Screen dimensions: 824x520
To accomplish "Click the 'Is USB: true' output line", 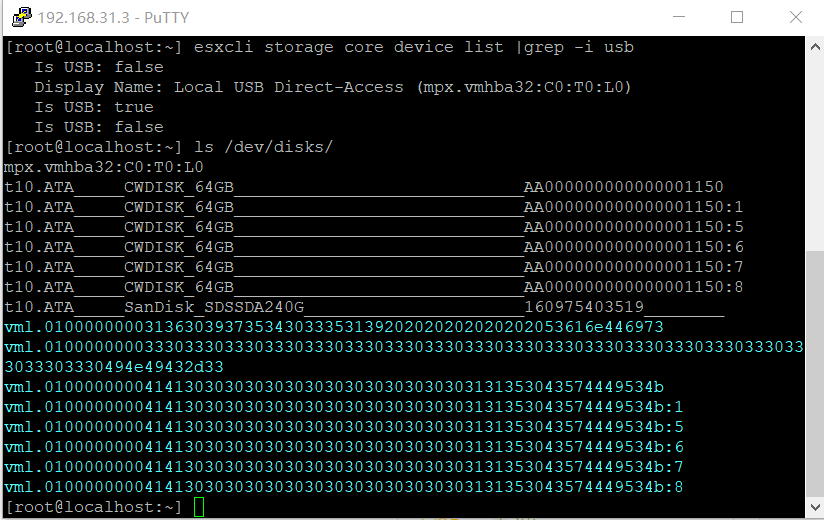I will 94,107.
